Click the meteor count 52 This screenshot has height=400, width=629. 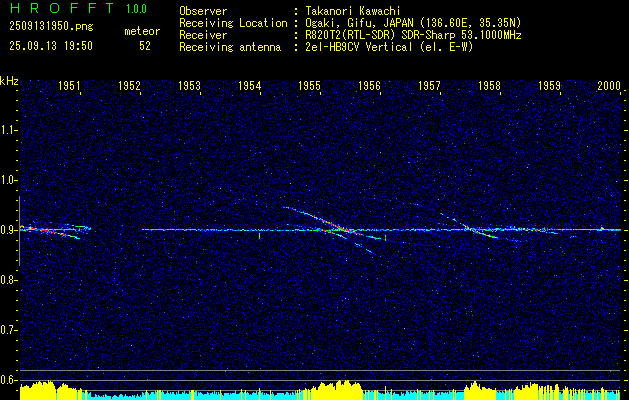(x=145, y=46)
